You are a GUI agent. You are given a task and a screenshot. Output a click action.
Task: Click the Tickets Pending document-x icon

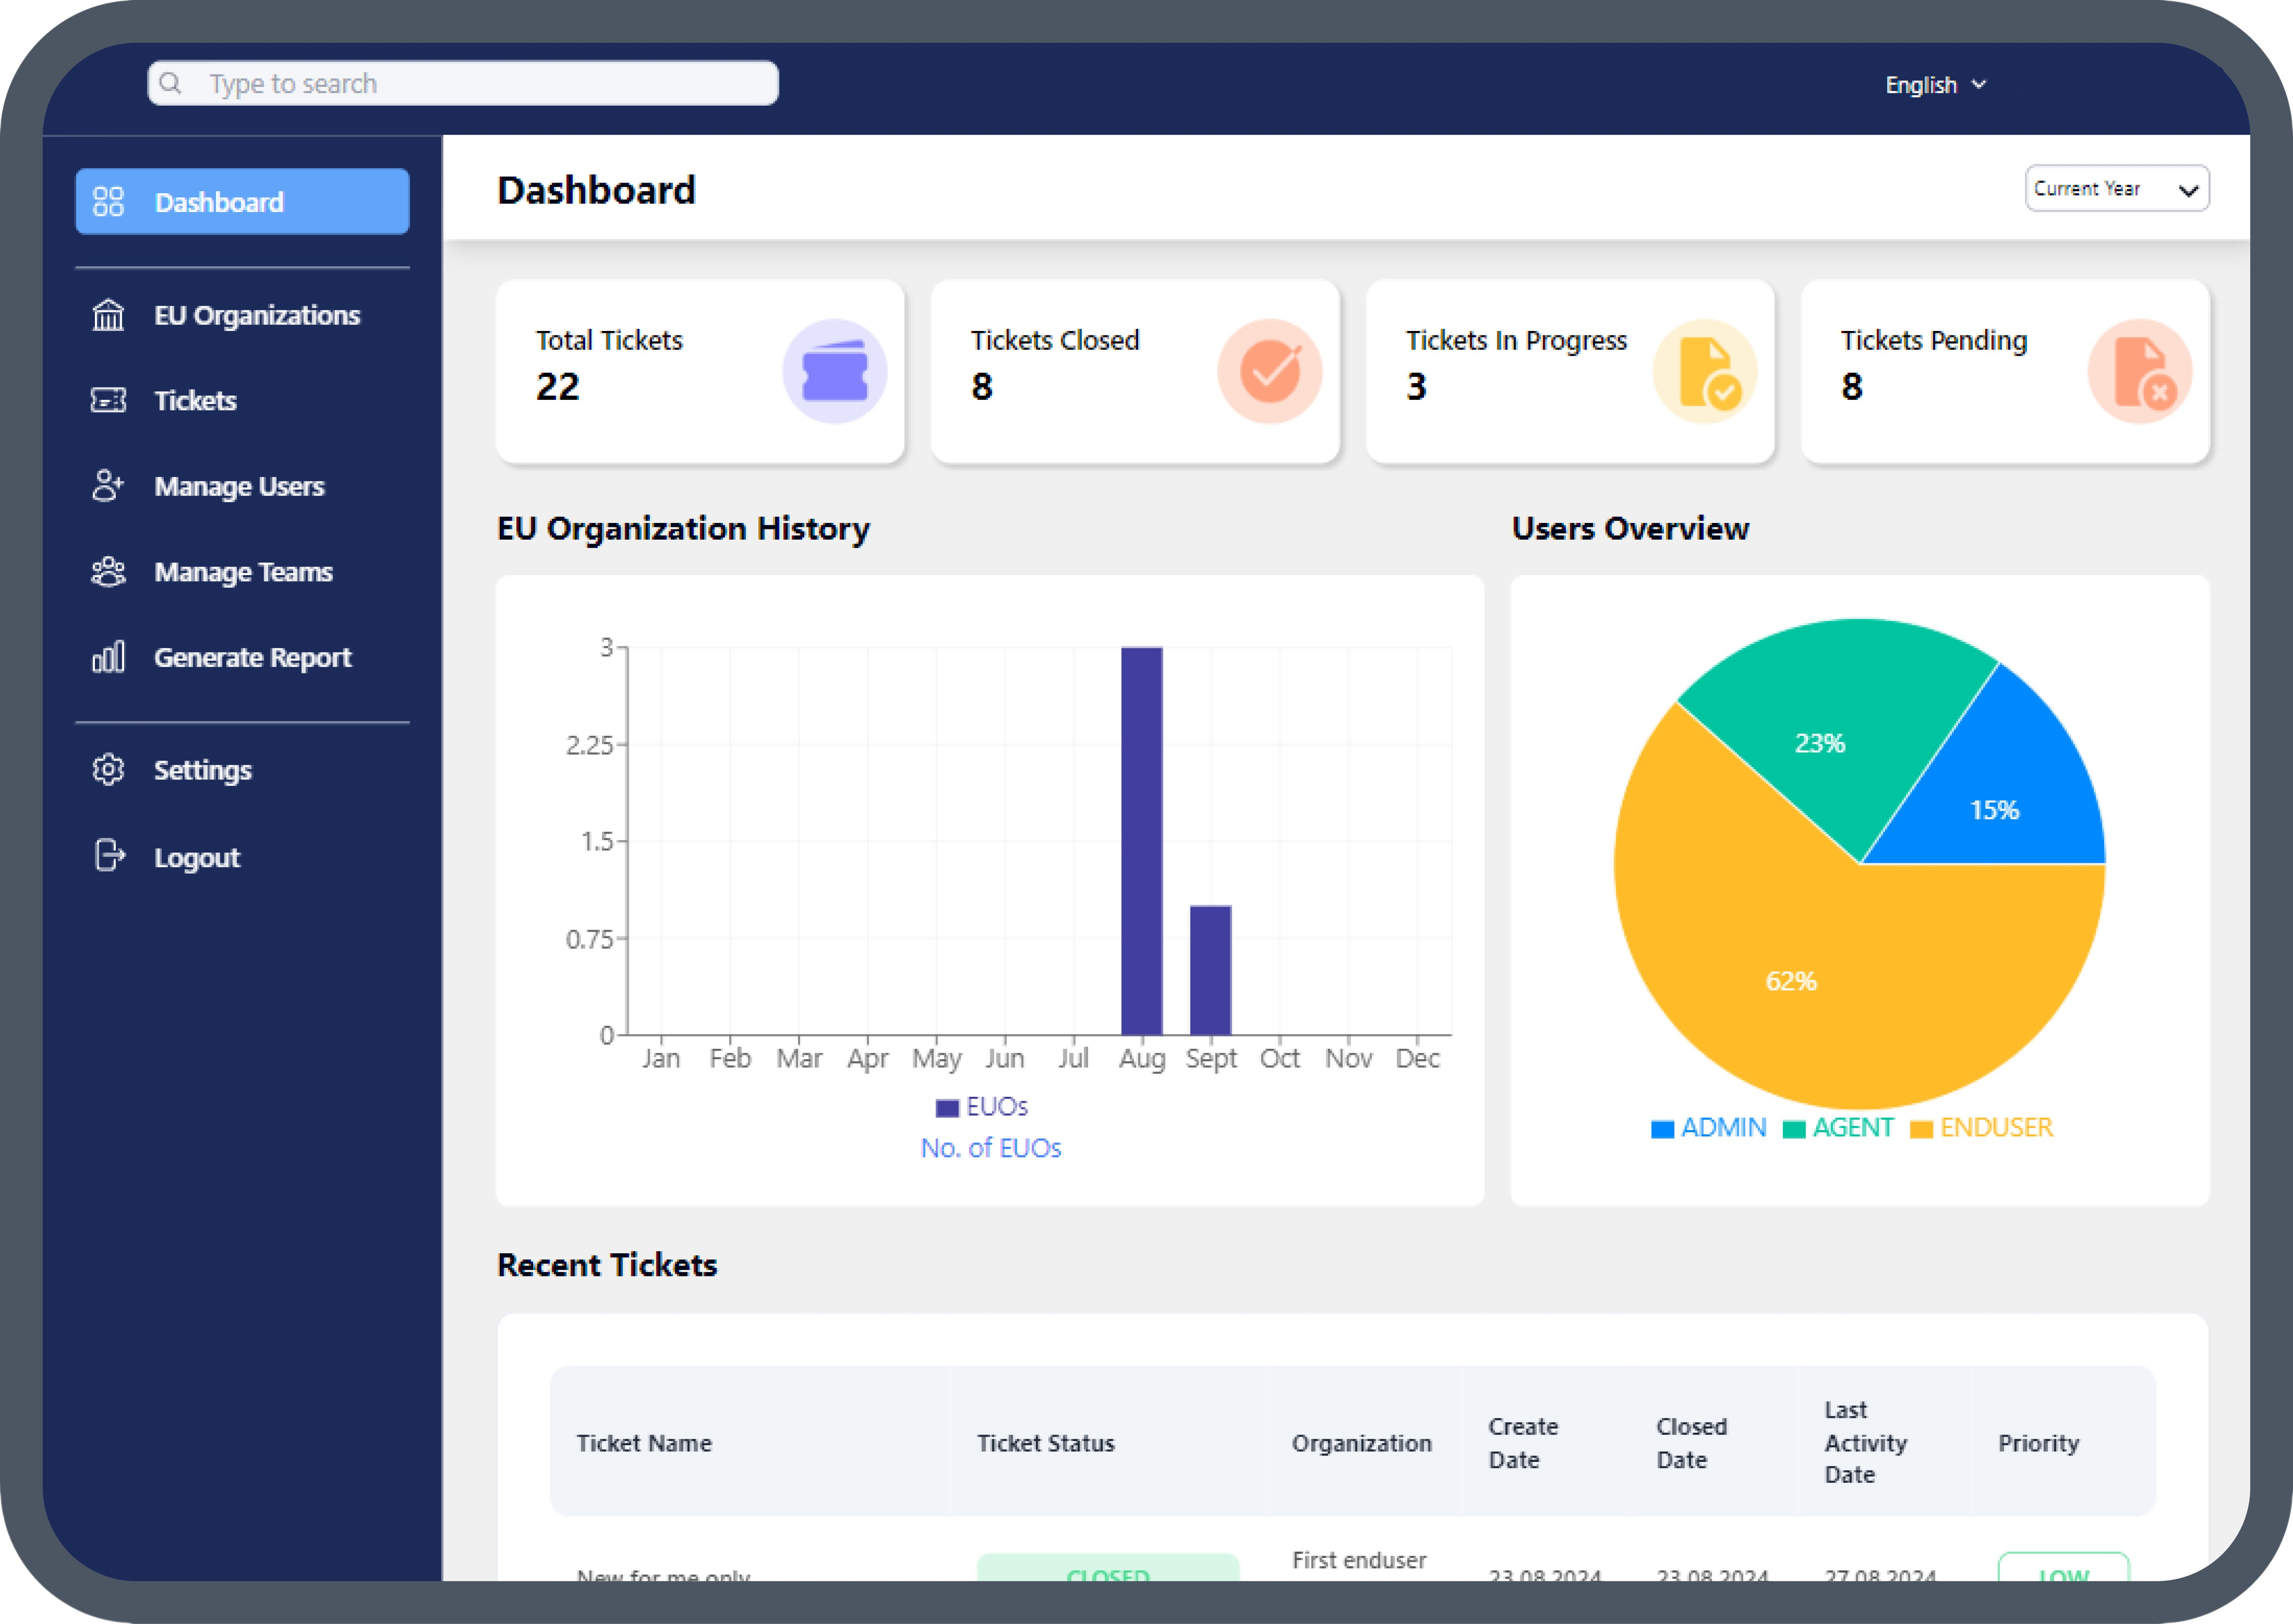[2140, 371]
